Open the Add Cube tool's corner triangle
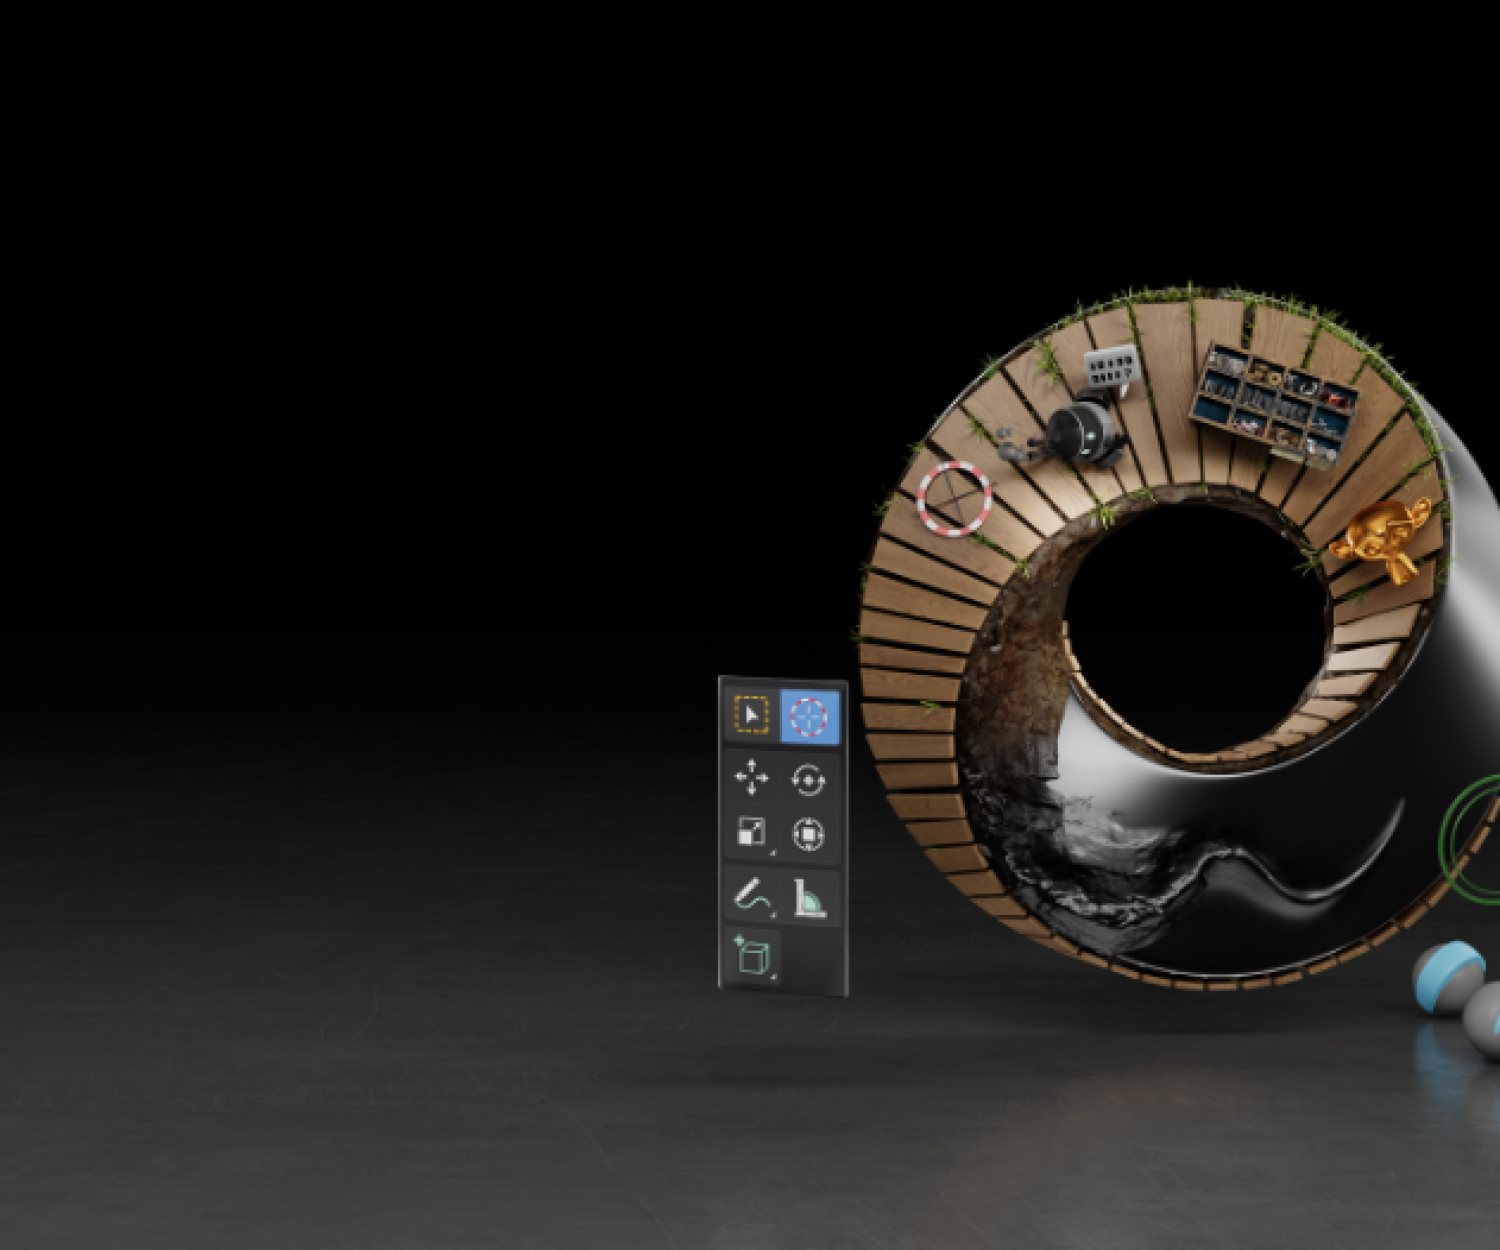 pos(773,976)
